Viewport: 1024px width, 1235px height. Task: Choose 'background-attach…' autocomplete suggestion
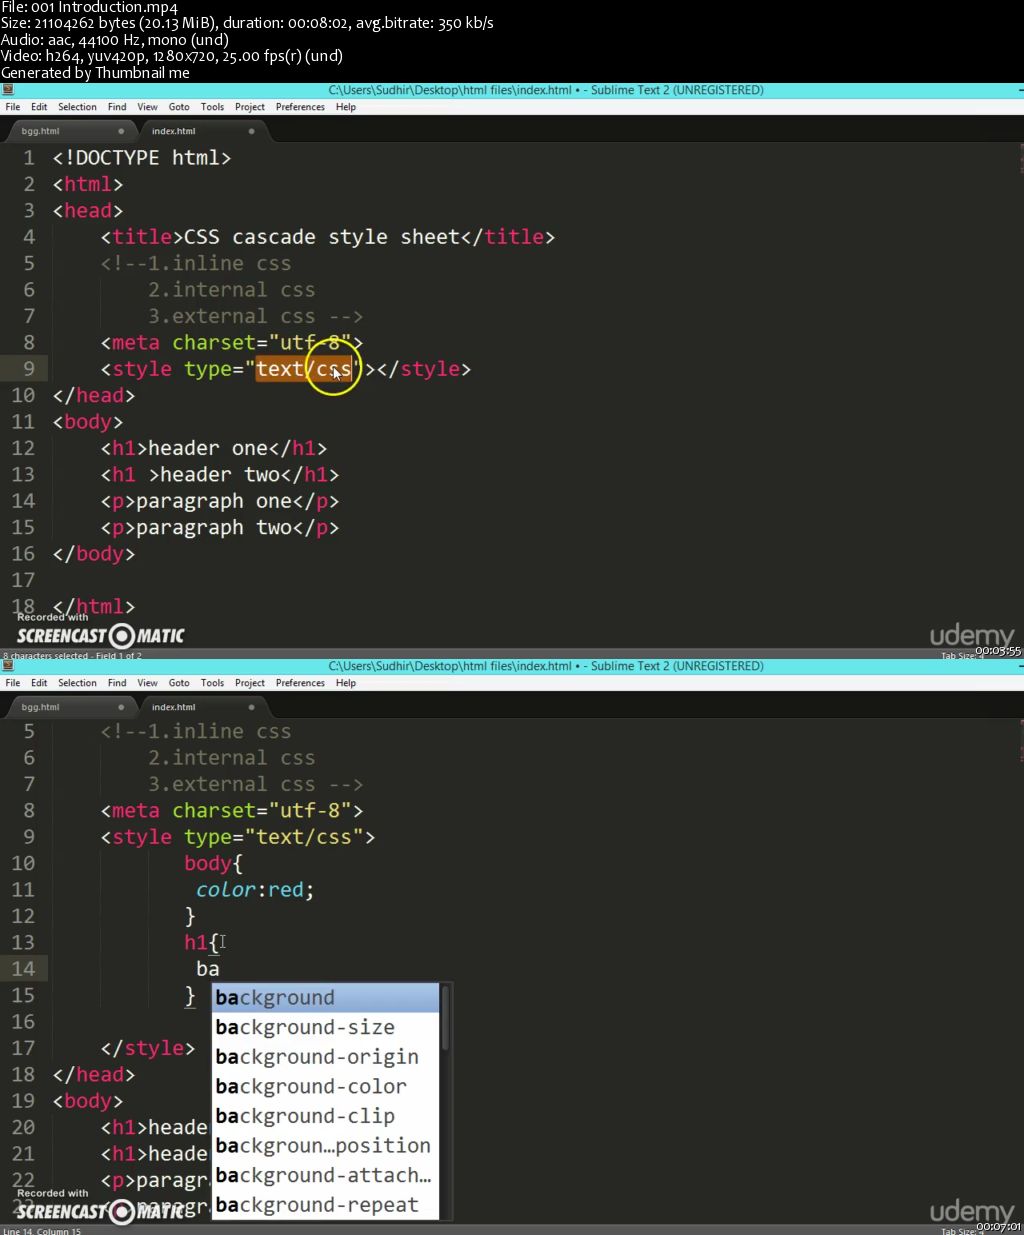(326, 1175)
